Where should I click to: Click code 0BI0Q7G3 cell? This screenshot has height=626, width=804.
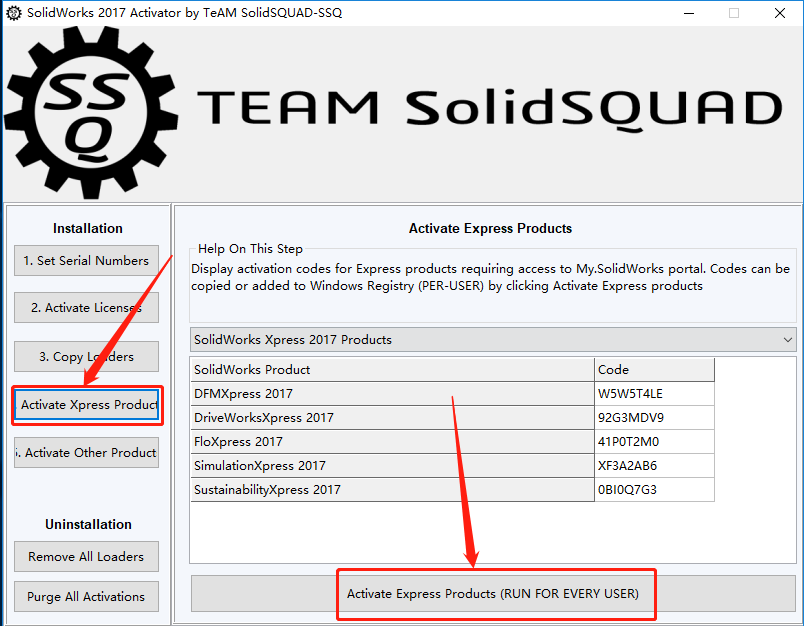[654, 490]
